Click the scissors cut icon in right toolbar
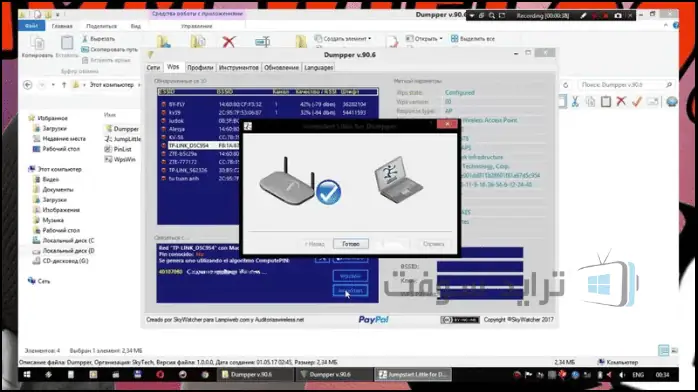This screenshot has width=698, height=392. click(x=575, y=101)
